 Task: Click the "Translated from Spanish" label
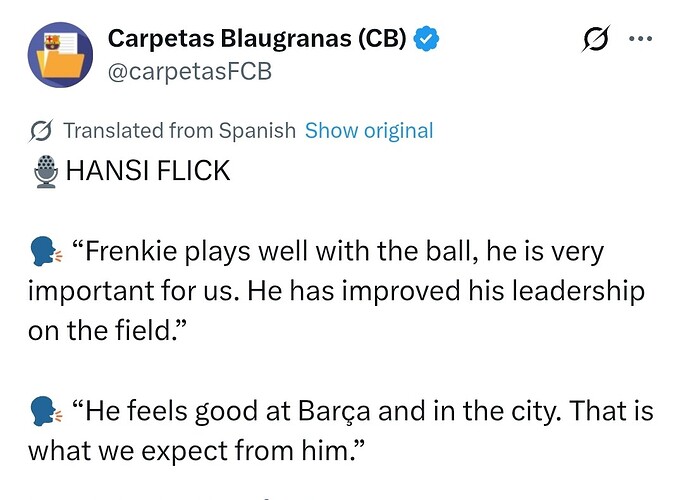click(x=179, y=131)
